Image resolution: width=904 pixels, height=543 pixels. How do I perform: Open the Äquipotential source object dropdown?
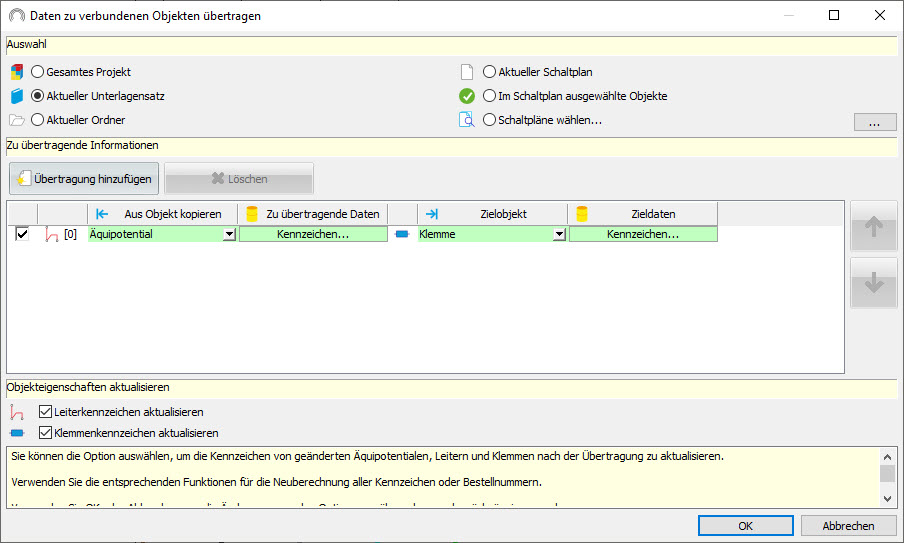pos(229,234)
